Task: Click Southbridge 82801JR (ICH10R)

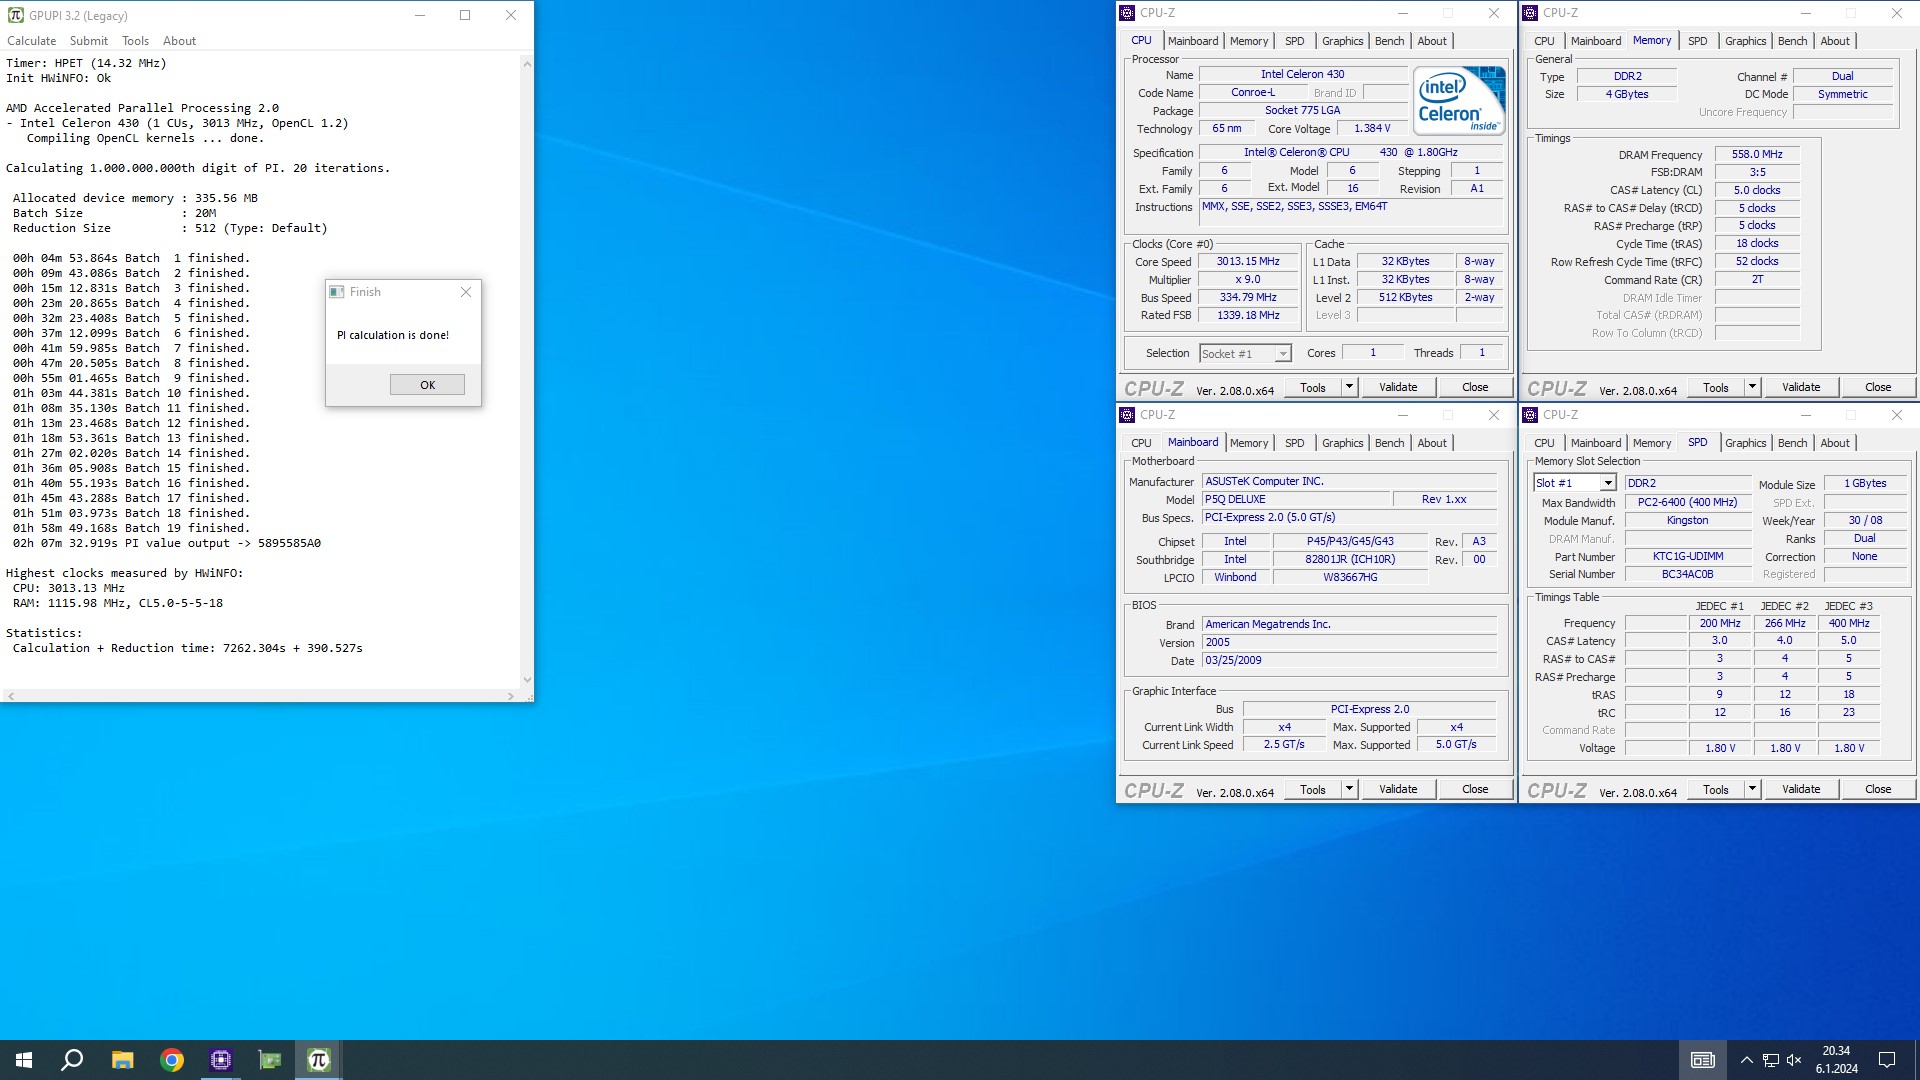Action: tap(1350, 559)
